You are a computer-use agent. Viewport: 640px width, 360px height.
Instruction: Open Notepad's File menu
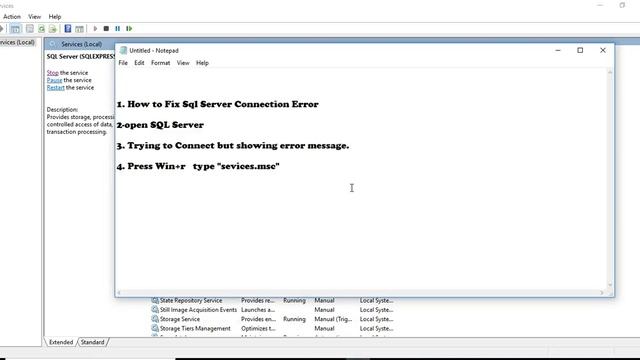[123, 63]
